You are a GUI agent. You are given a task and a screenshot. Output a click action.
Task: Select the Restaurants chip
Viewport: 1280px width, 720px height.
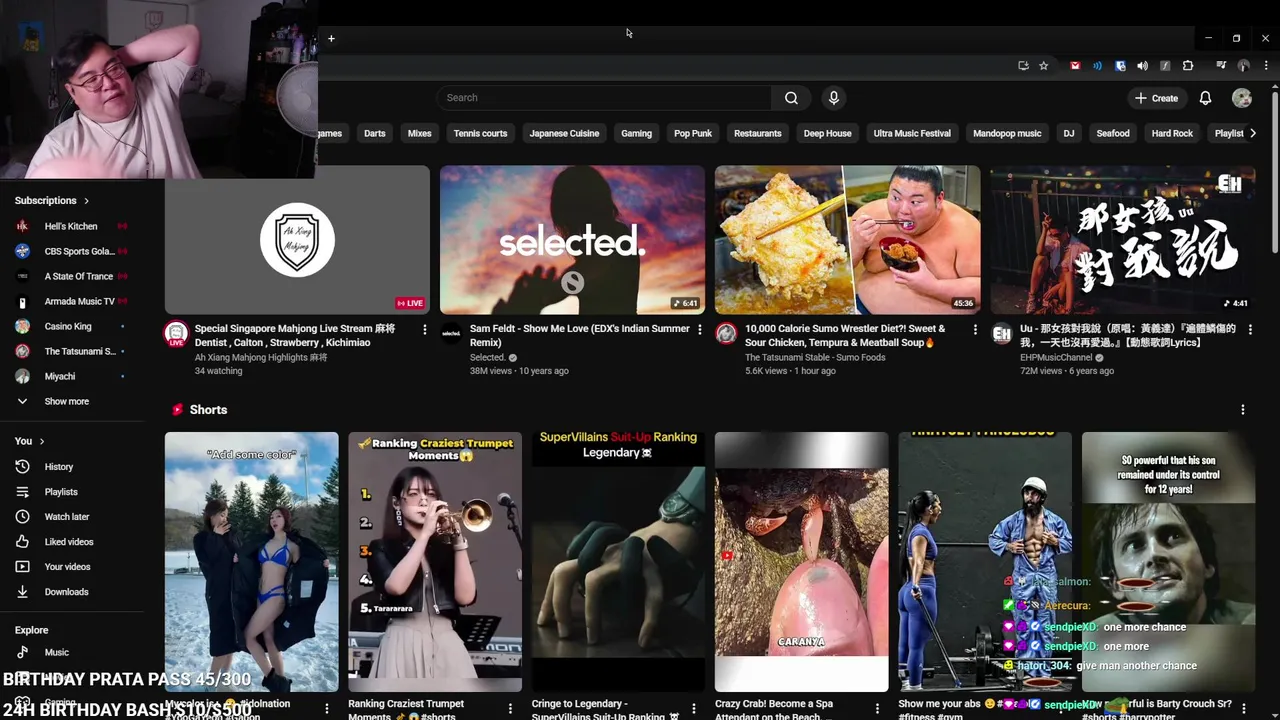click(758, 133)
